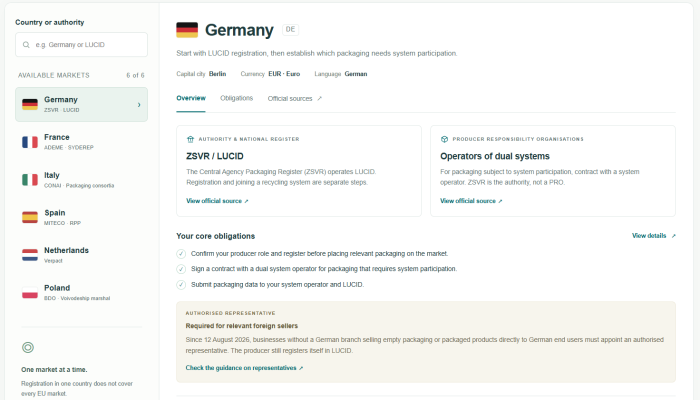Open View details for core obligations
700x400 pixels.
pyautogui.click(x=654, y=236)
